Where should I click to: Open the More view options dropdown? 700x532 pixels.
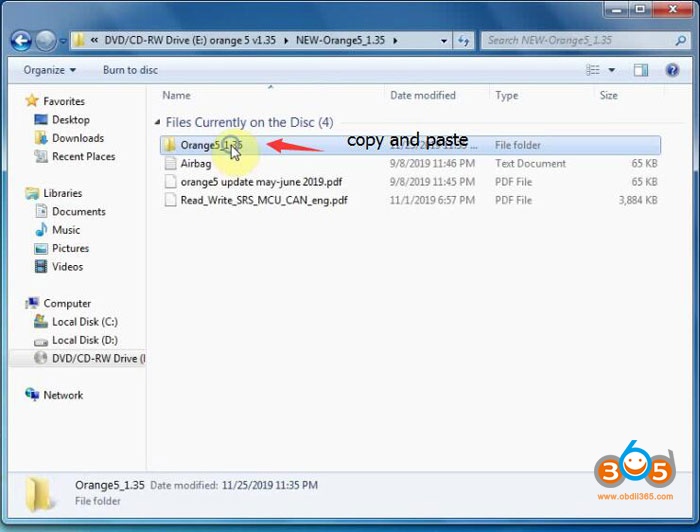612,70
